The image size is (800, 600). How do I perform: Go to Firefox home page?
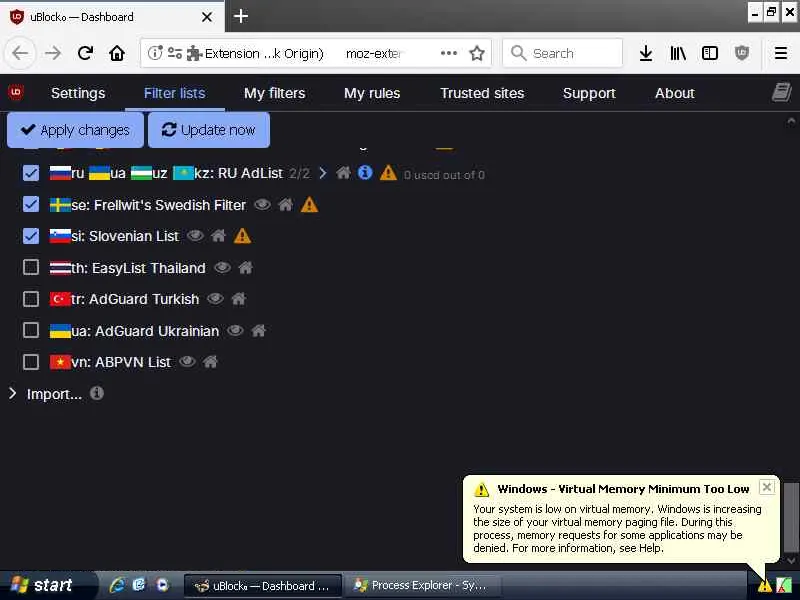(117, 53)
